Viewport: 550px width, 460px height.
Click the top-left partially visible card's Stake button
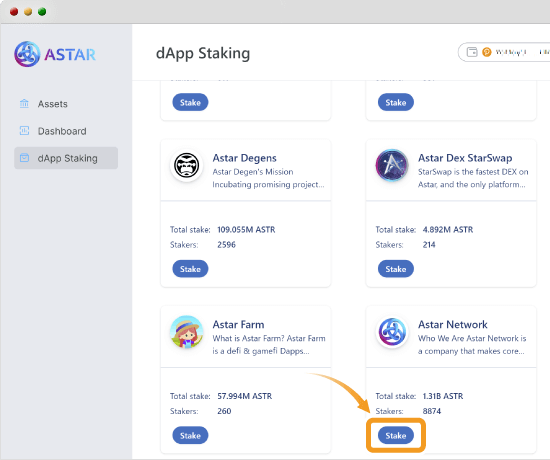[190, 102]
